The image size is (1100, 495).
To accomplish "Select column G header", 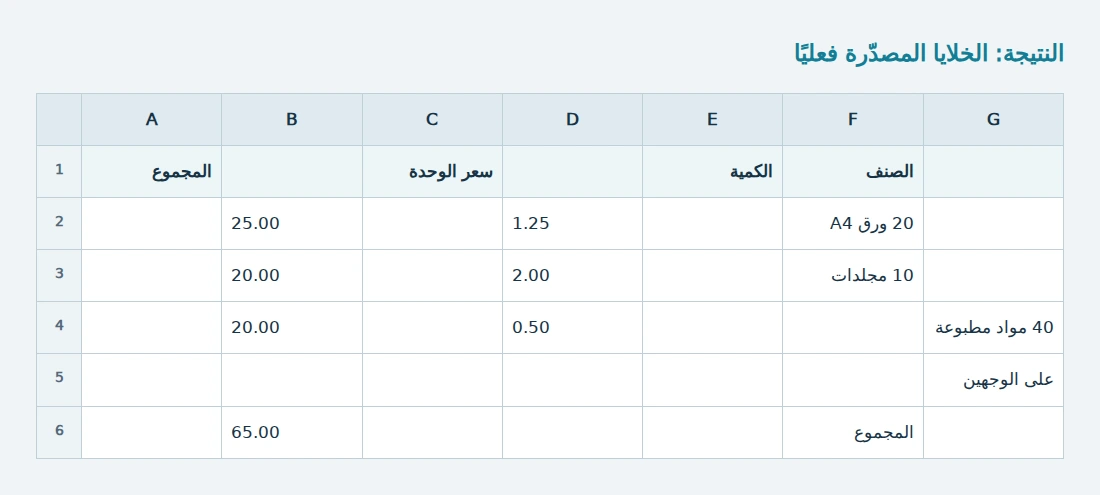I will coord(993,120).
